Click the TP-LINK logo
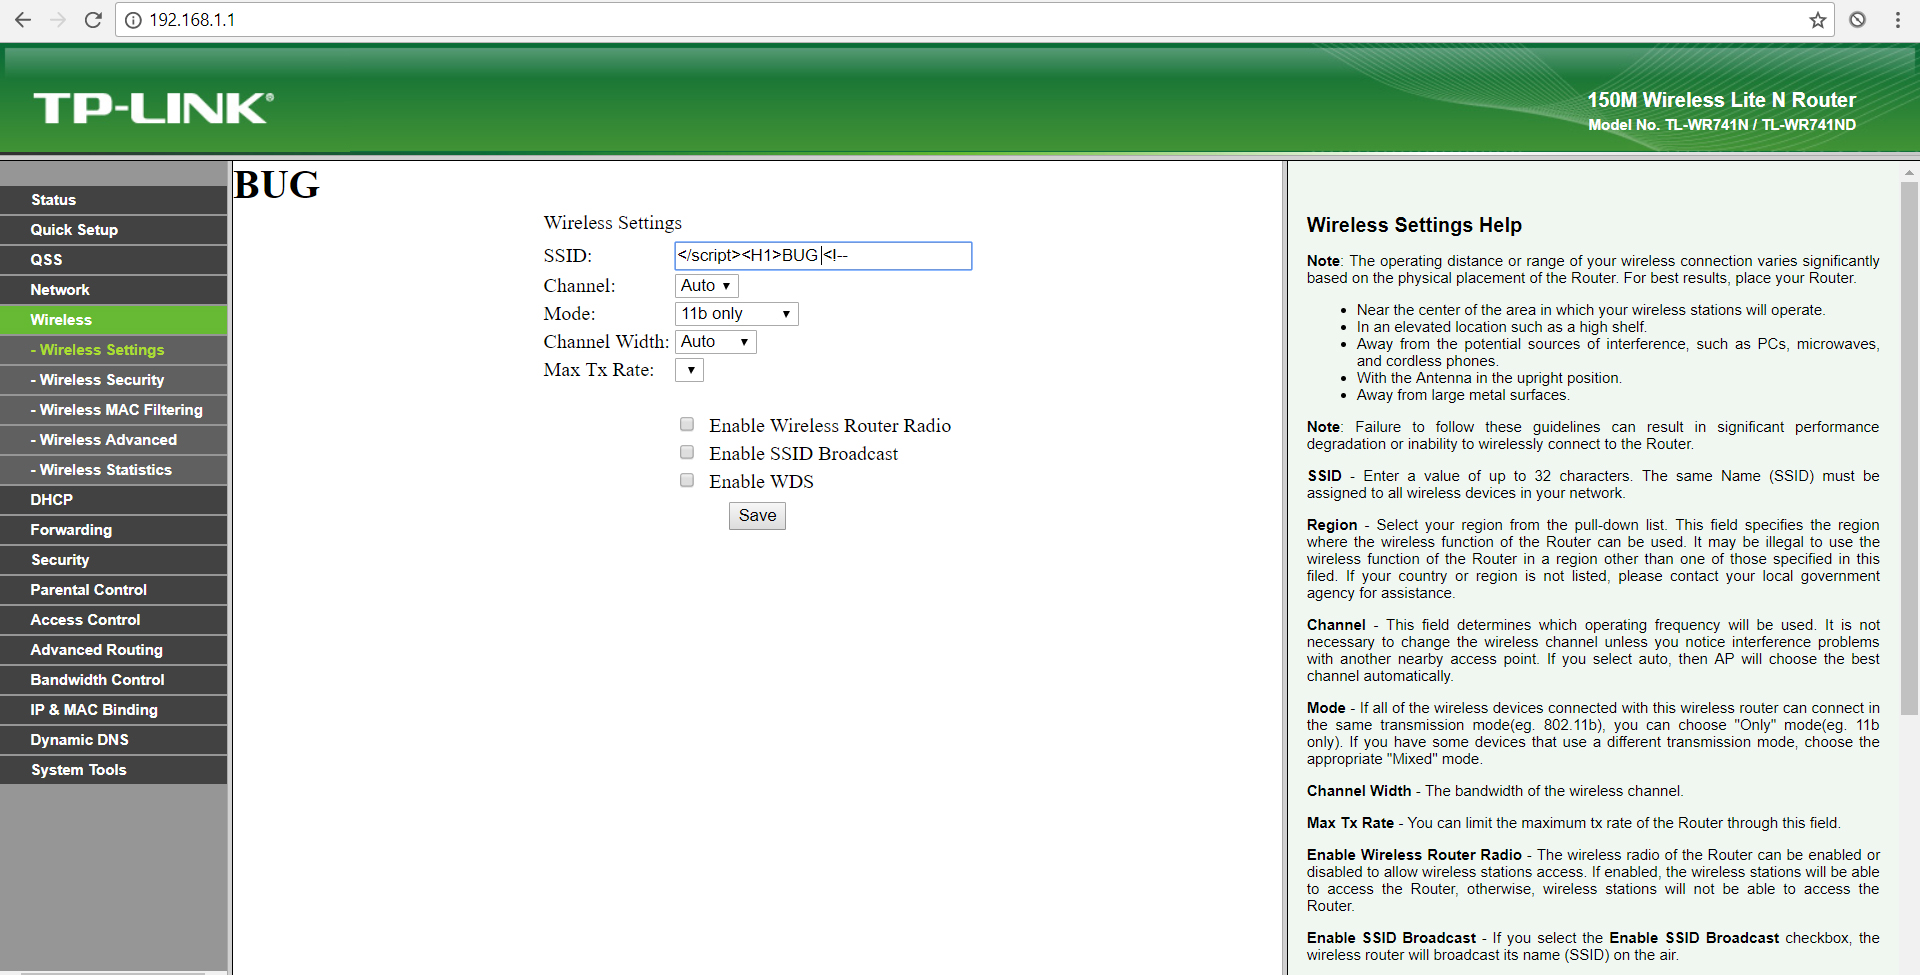 pyautogui.click(x=153, y=108)
